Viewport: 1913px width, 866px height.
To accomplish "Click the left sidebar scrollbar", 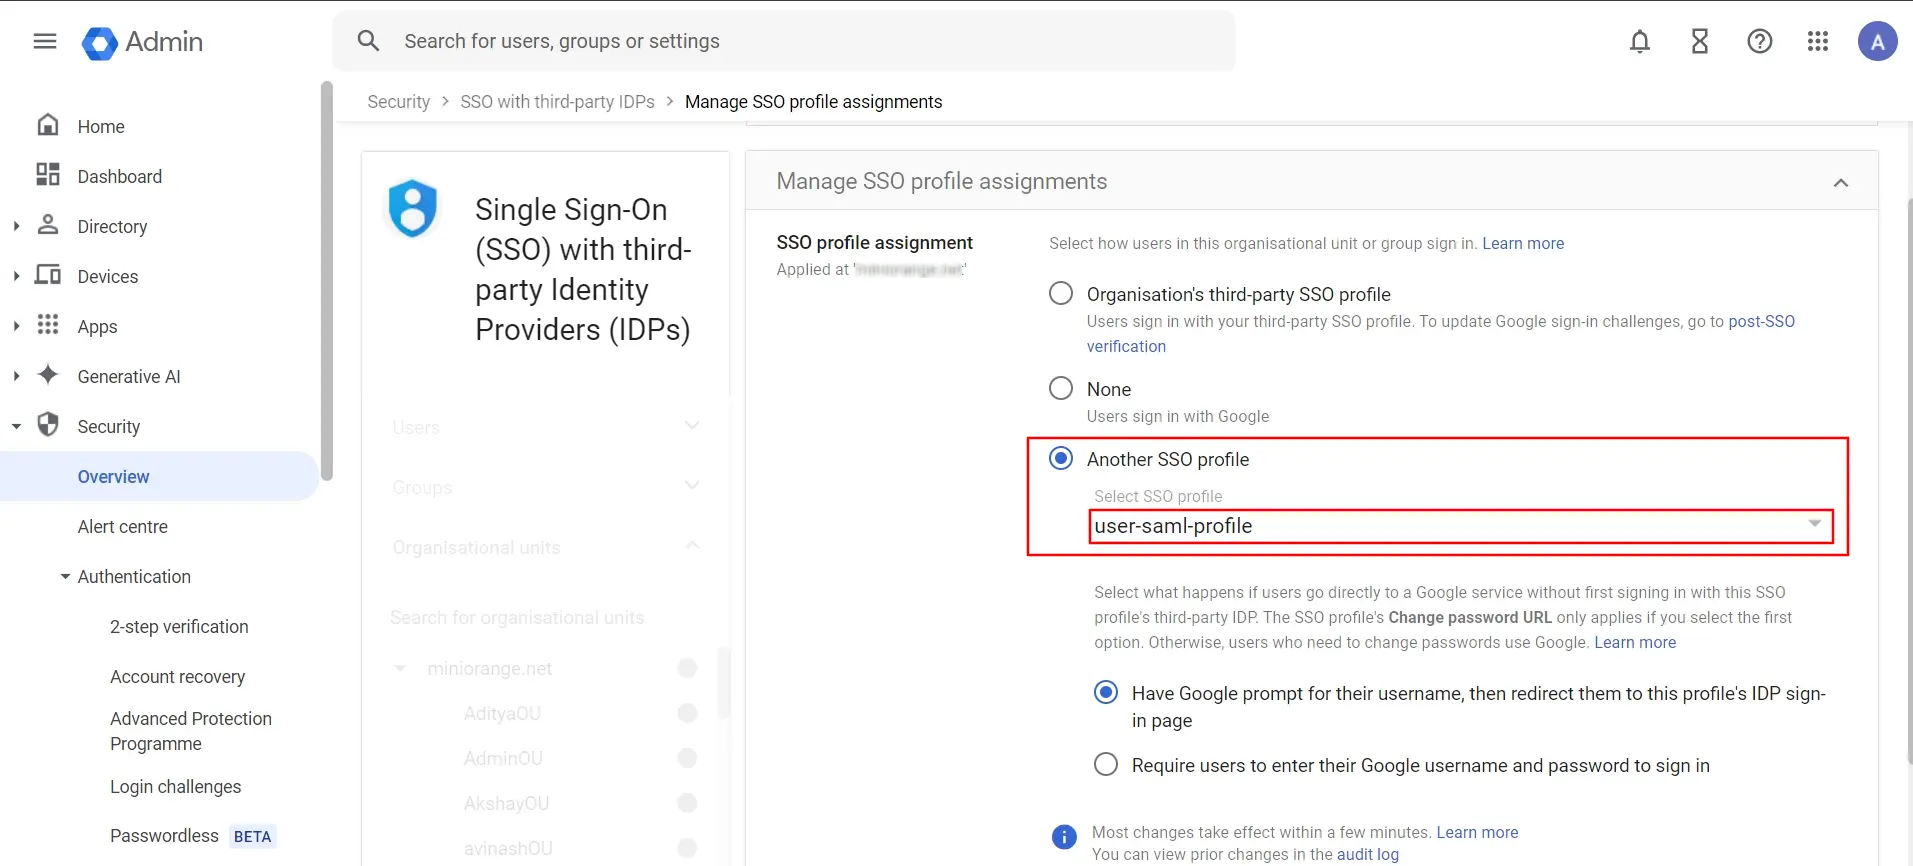I will coord(326,280).
